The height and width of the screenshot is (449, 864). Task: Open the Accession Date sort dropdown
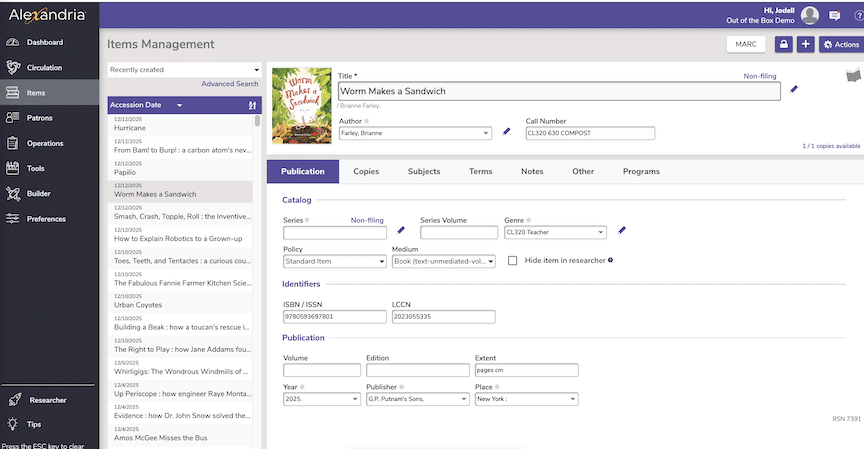pos(179,105)
